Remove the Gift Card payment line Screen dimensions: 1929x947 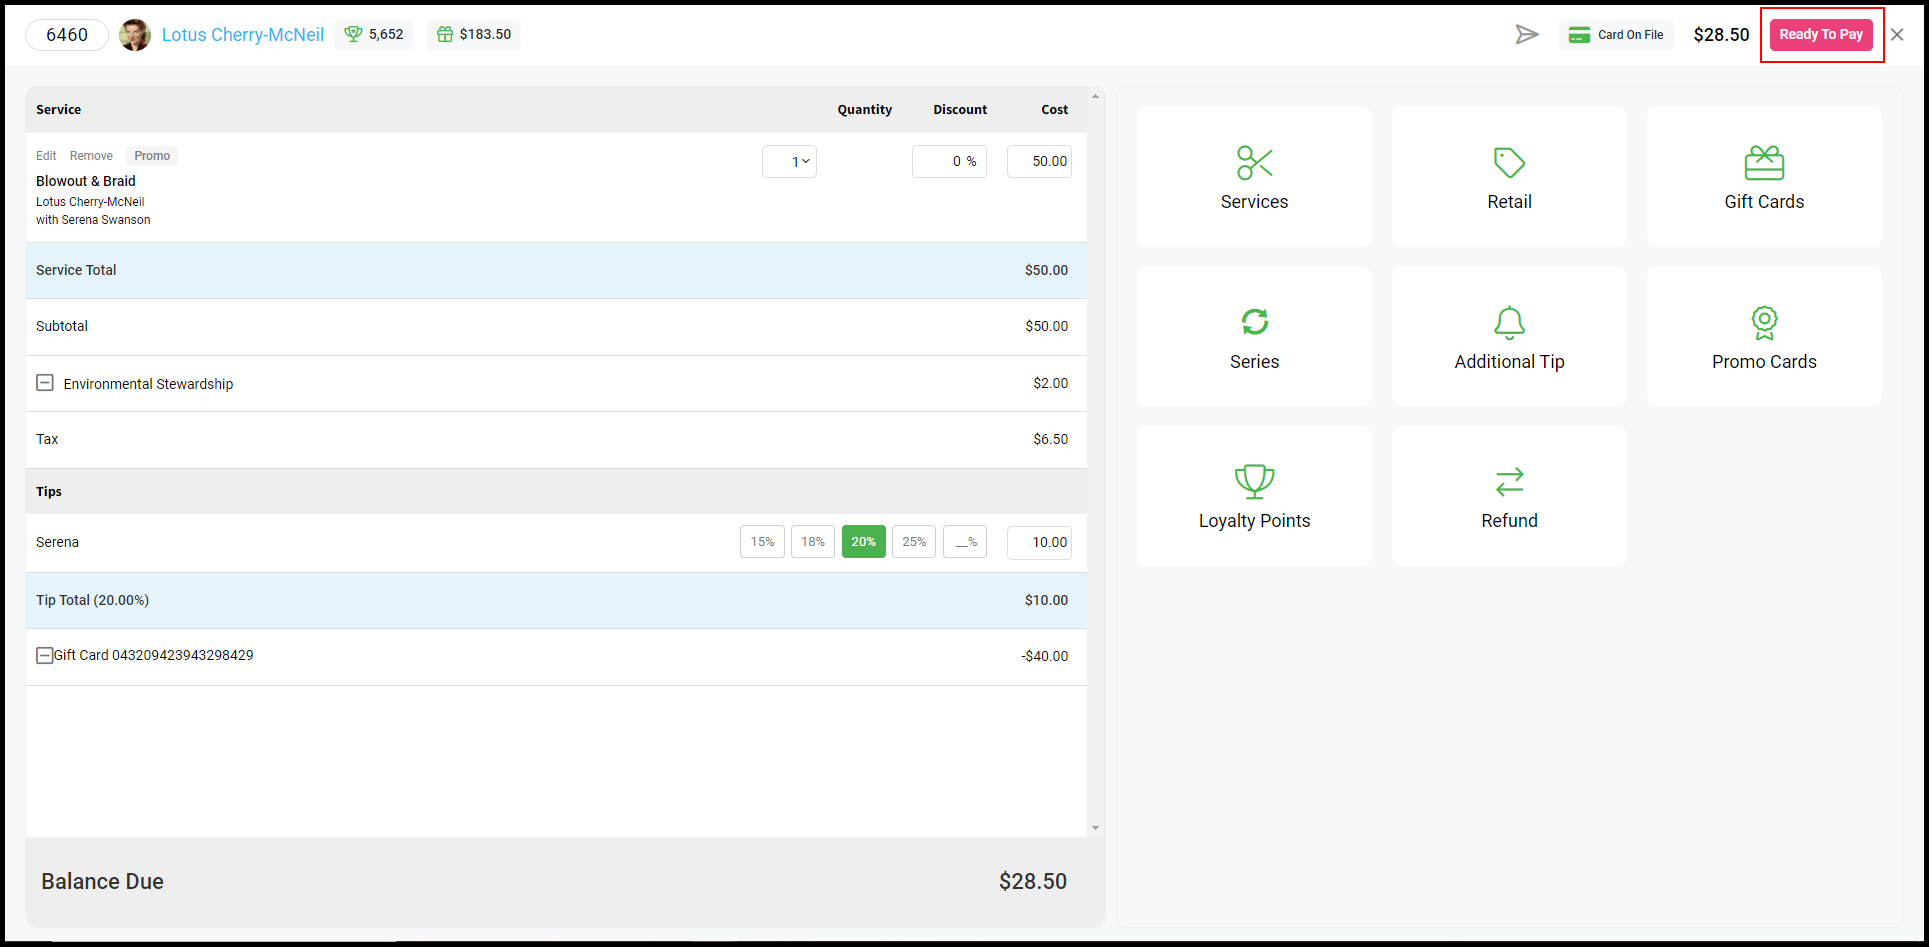45,656
